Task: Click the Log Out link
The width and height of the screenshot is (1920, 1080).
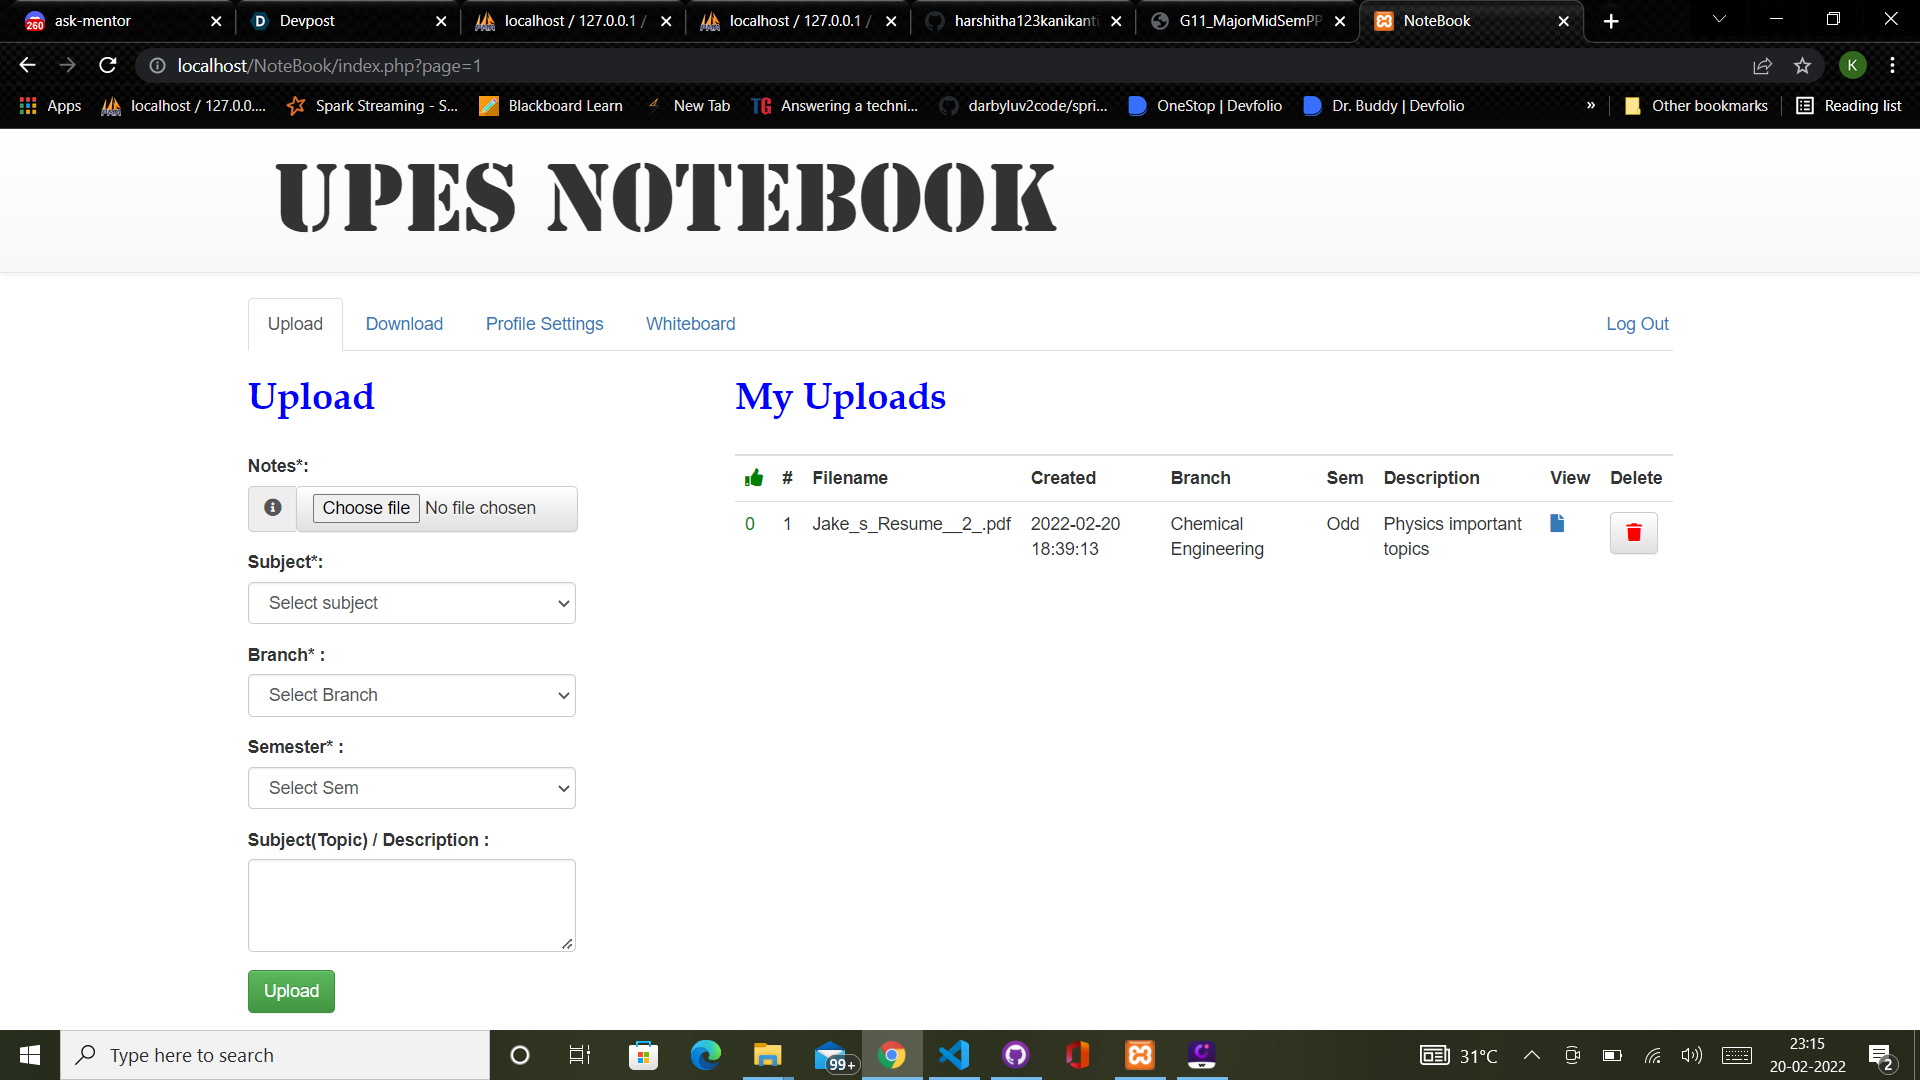Action: [1637, 324]
